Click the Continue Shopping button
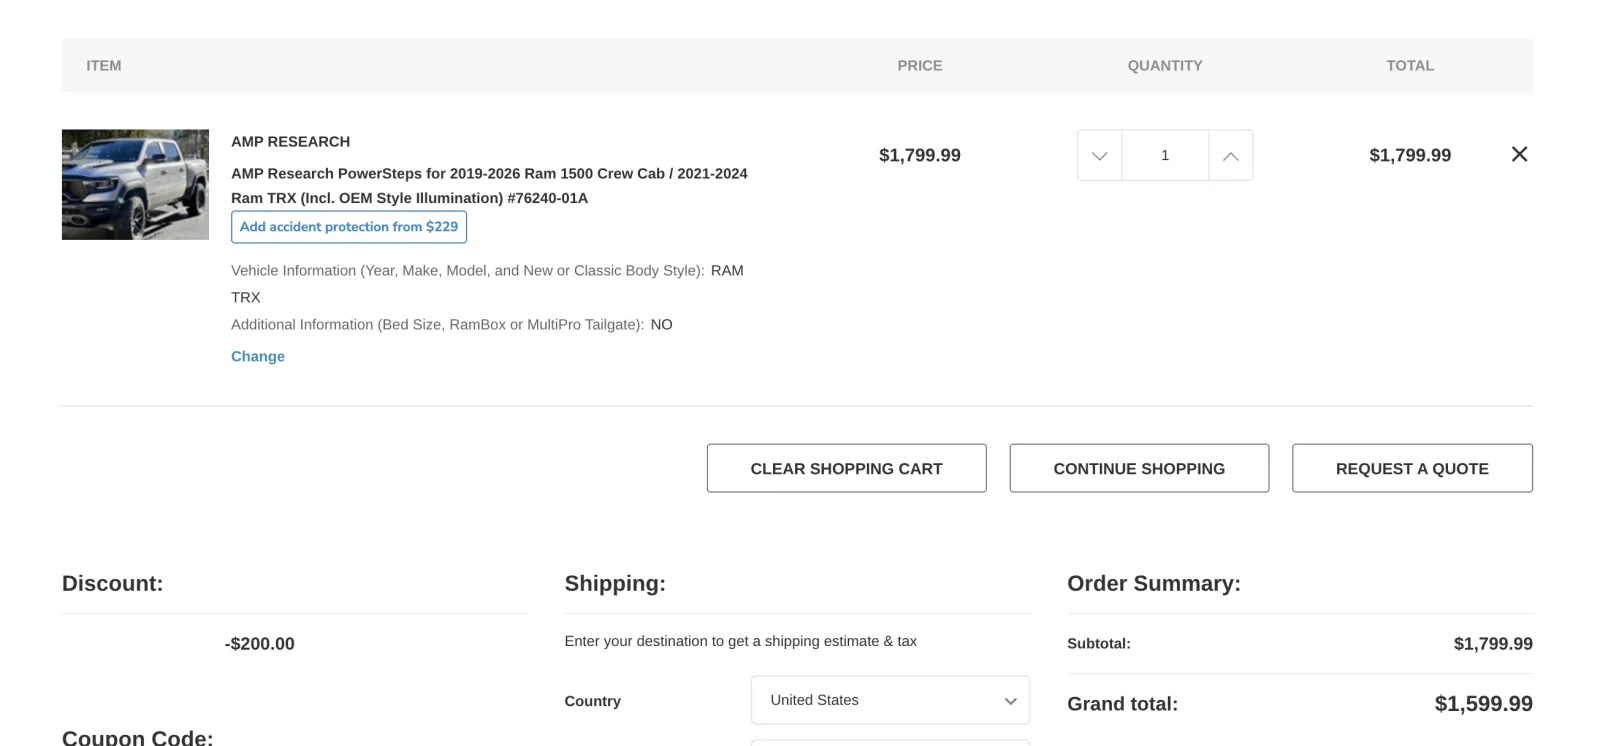Image resolution: width=1600 pixels, height=746 pixels. (x=1139, y=468)
